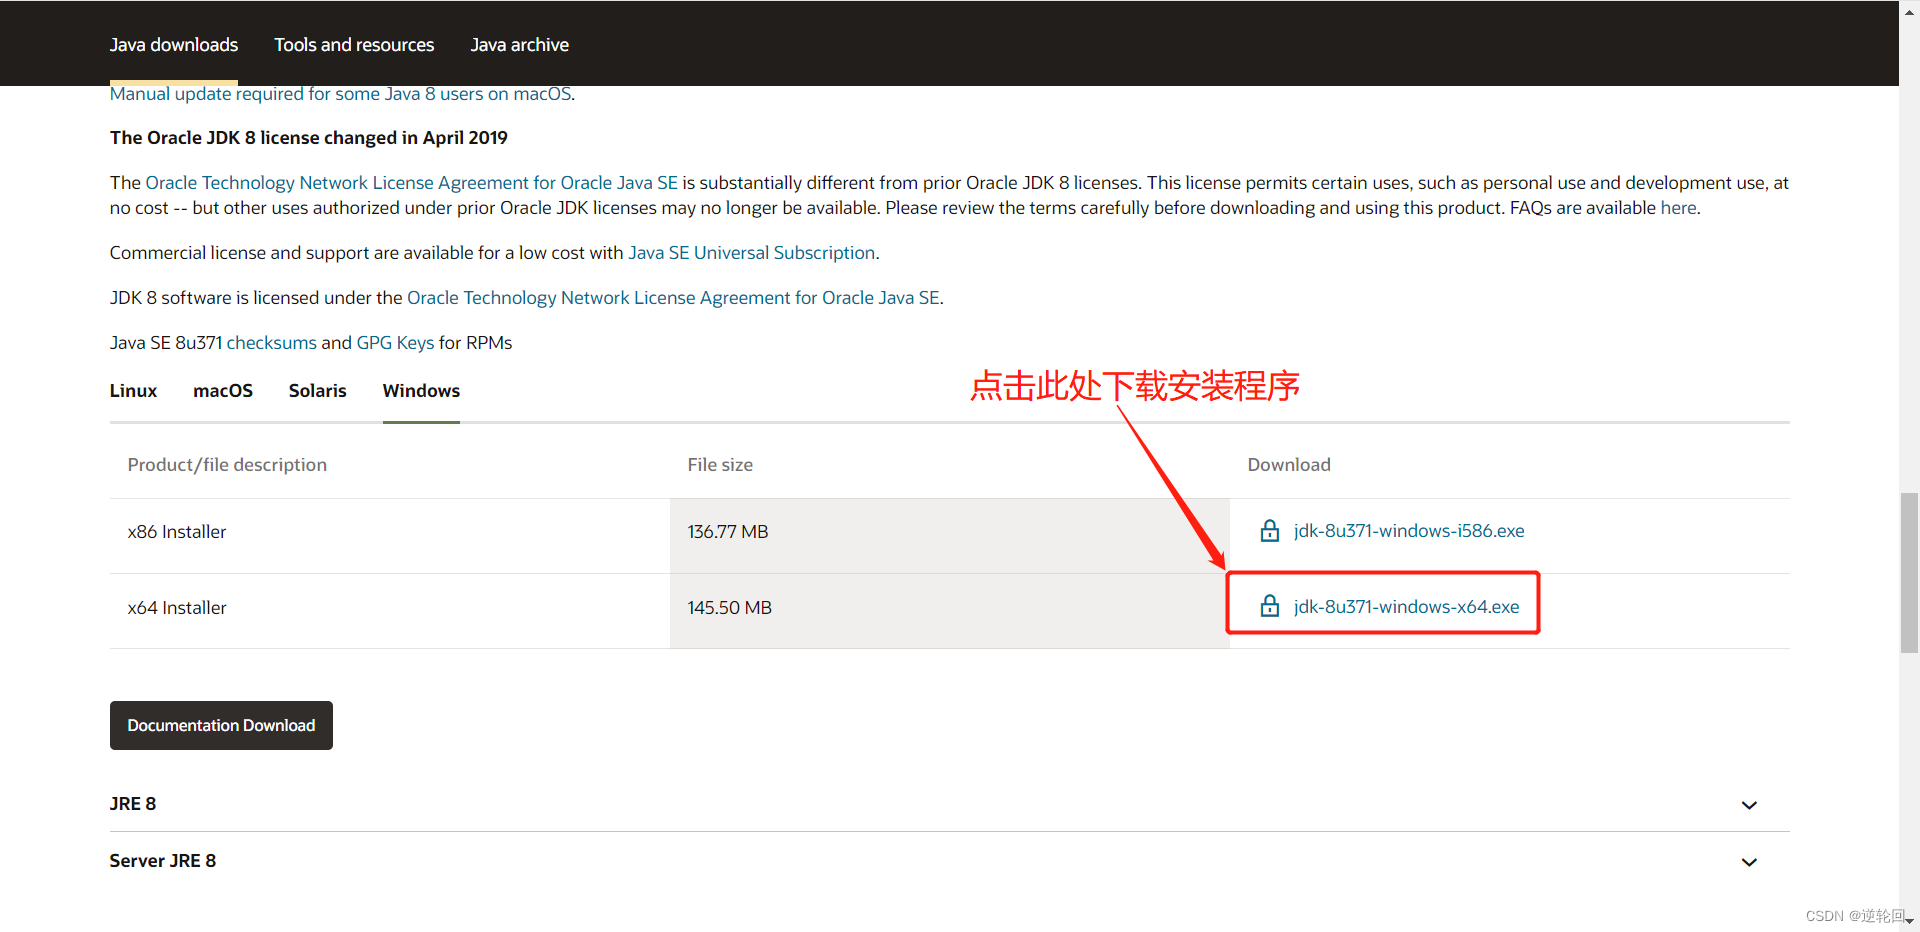Download jdk-8u371-windows-x64.exe
Image resolution: width=1920 pixels, height=932 pixels.
point(1406,607)
